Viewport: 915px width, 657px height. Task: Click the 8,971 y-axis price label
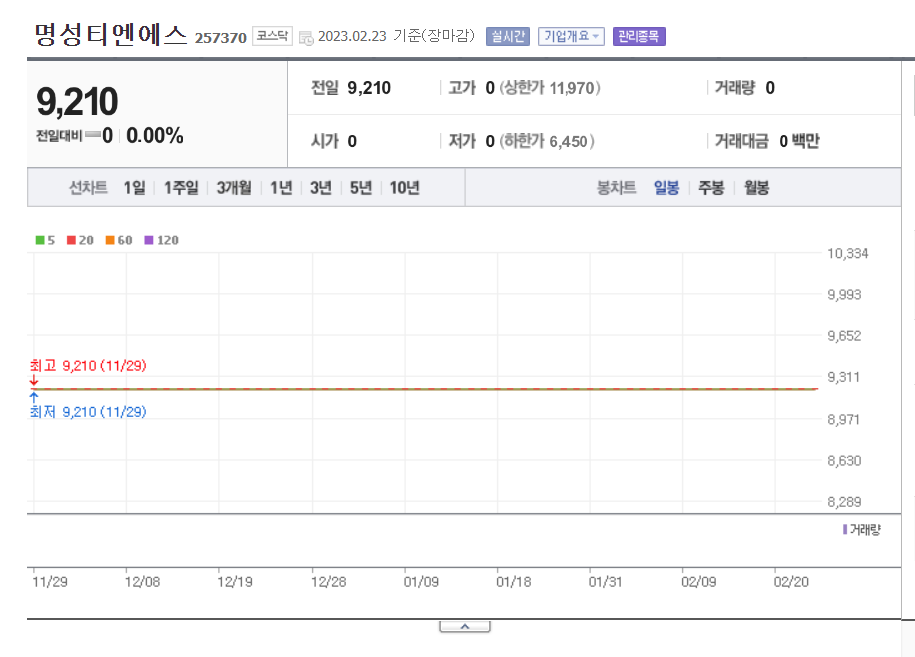pos(843,420)
